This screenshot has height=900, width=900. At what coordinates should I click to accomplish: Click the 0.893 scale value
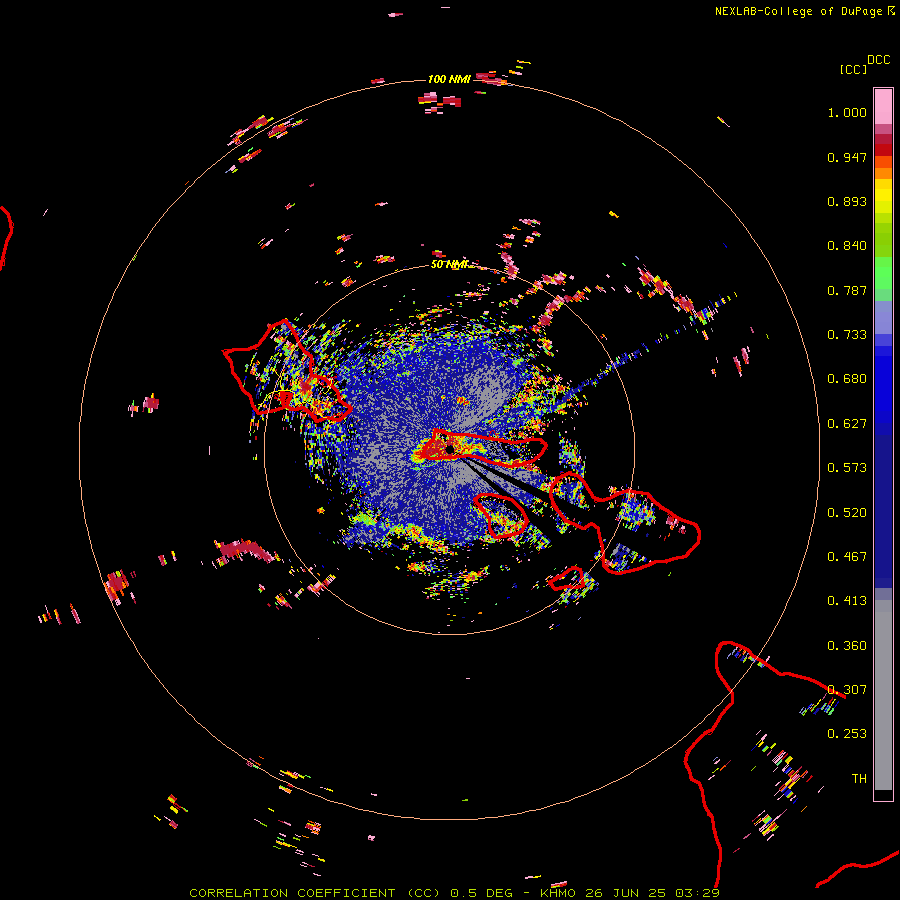[x=847, y=201]
